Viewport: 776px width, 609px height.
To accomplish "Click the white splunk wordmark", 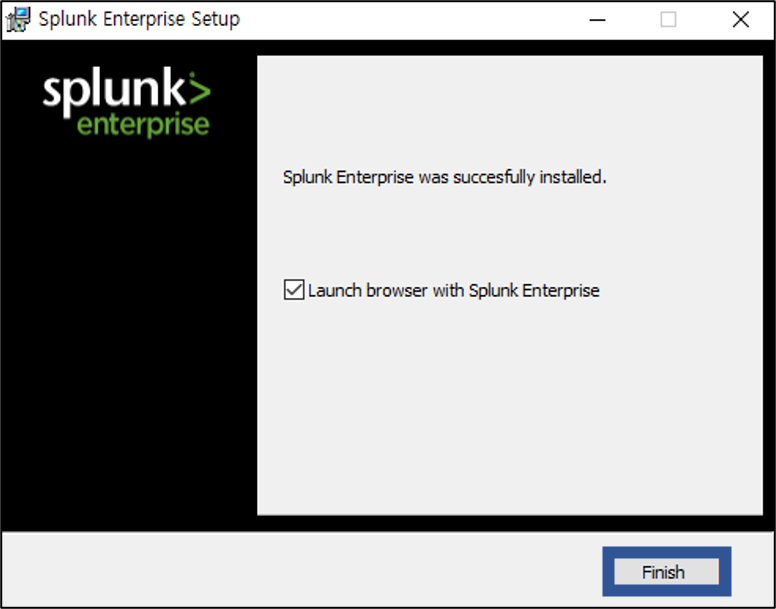I will coord(114,92).
